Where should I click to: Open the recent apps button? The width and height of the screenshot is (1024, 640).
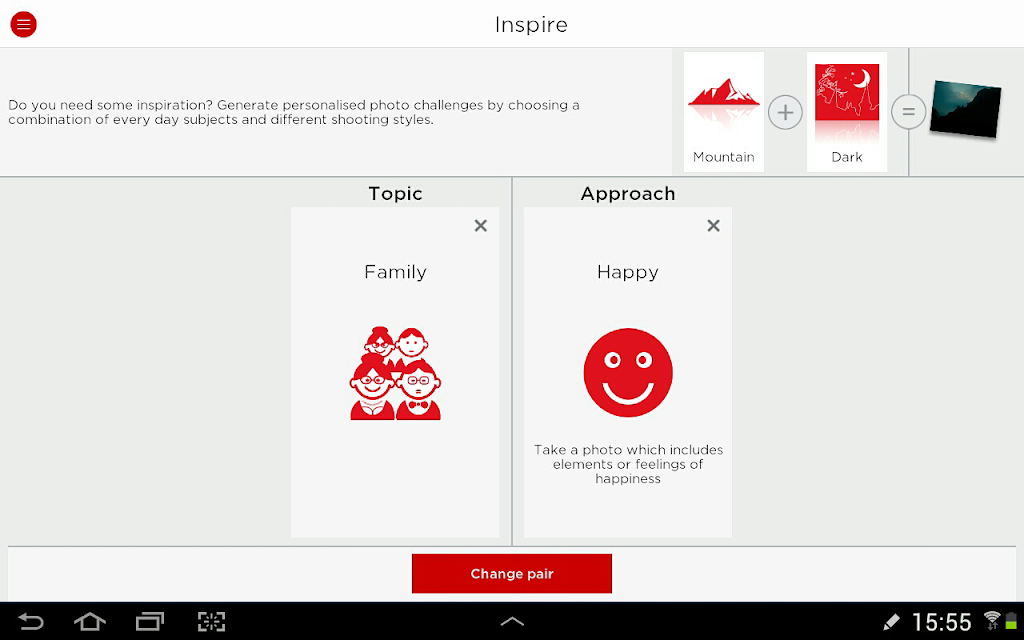click(x=150, y=621)
